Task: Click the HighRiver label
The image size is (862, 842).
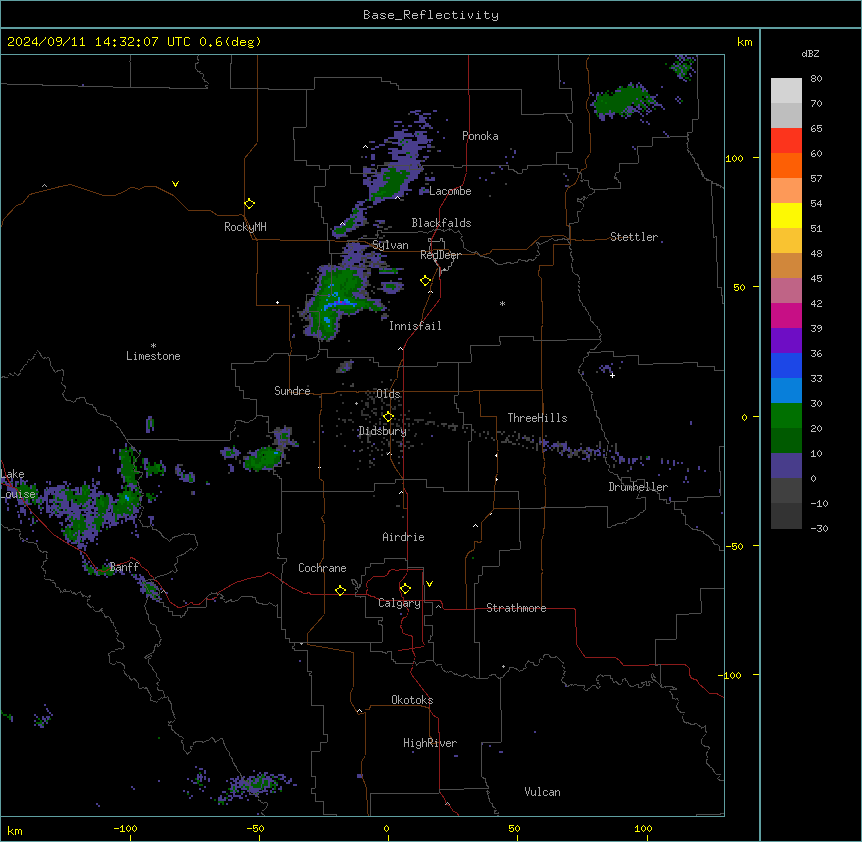Action: pyautogui.click(x=430, y=743)
